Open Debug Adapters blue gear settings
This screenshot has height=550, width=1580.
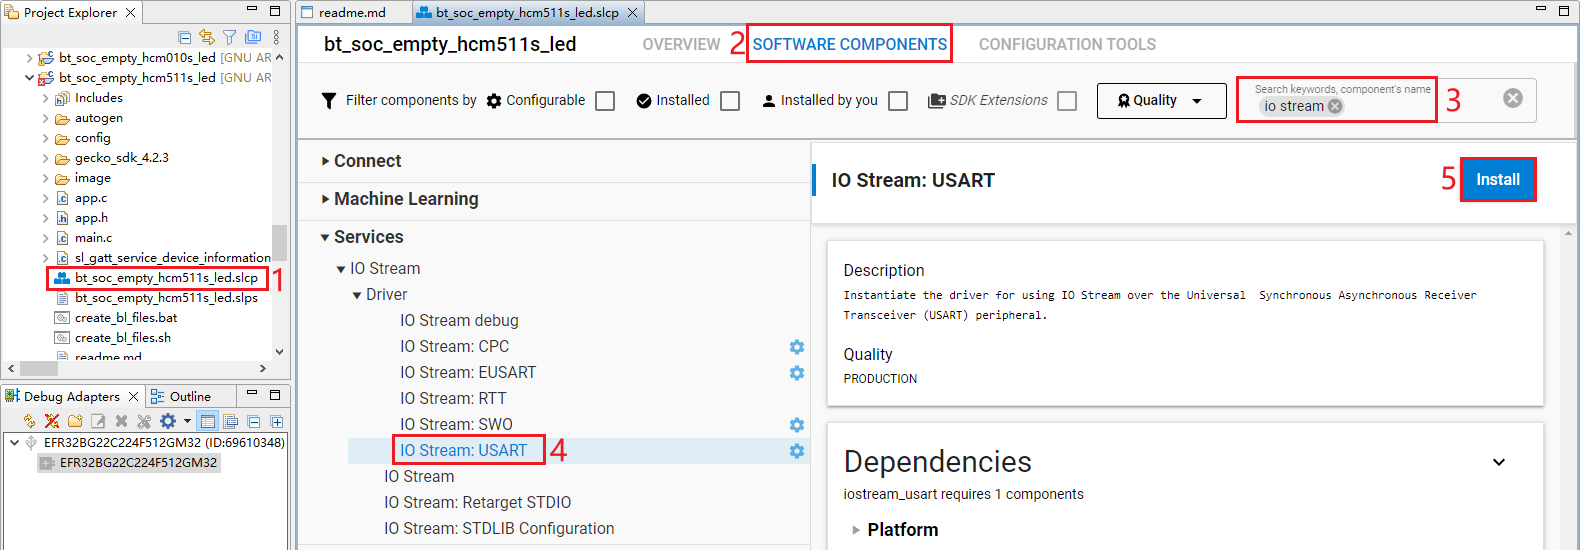pos(168,421)
